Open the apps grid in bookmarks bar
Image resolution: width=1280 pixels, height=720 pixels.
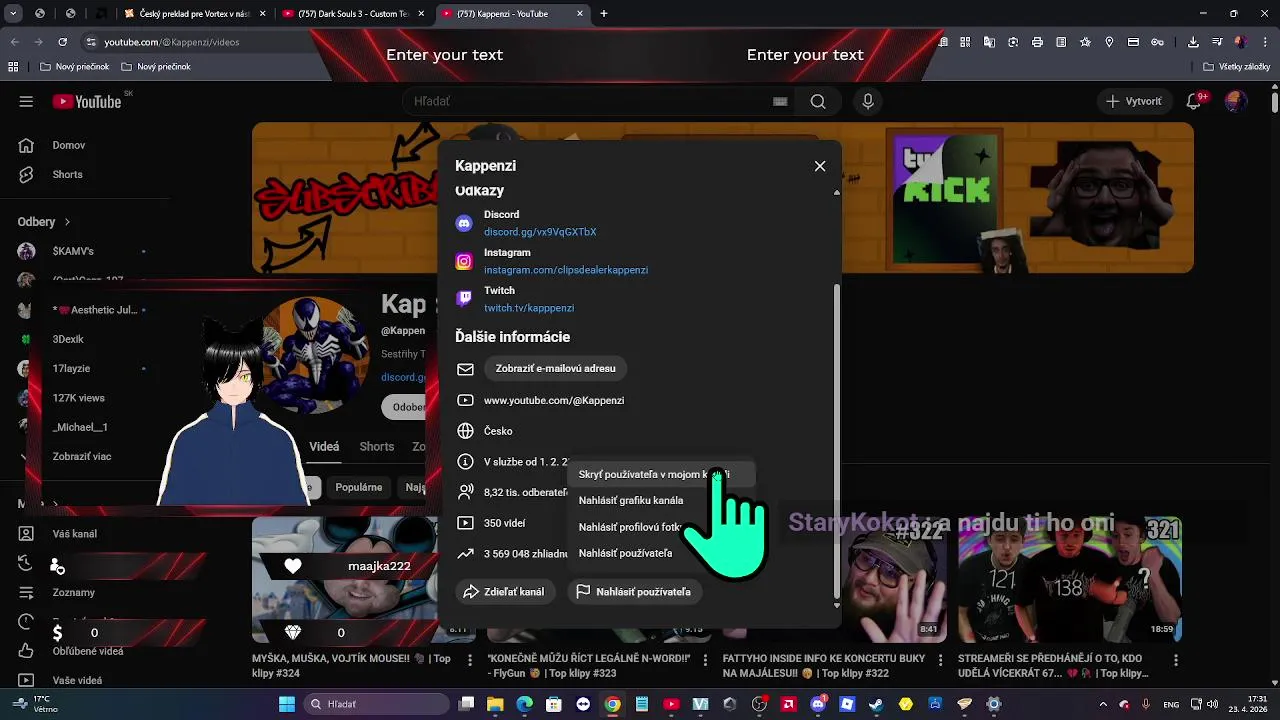[13, 67]
